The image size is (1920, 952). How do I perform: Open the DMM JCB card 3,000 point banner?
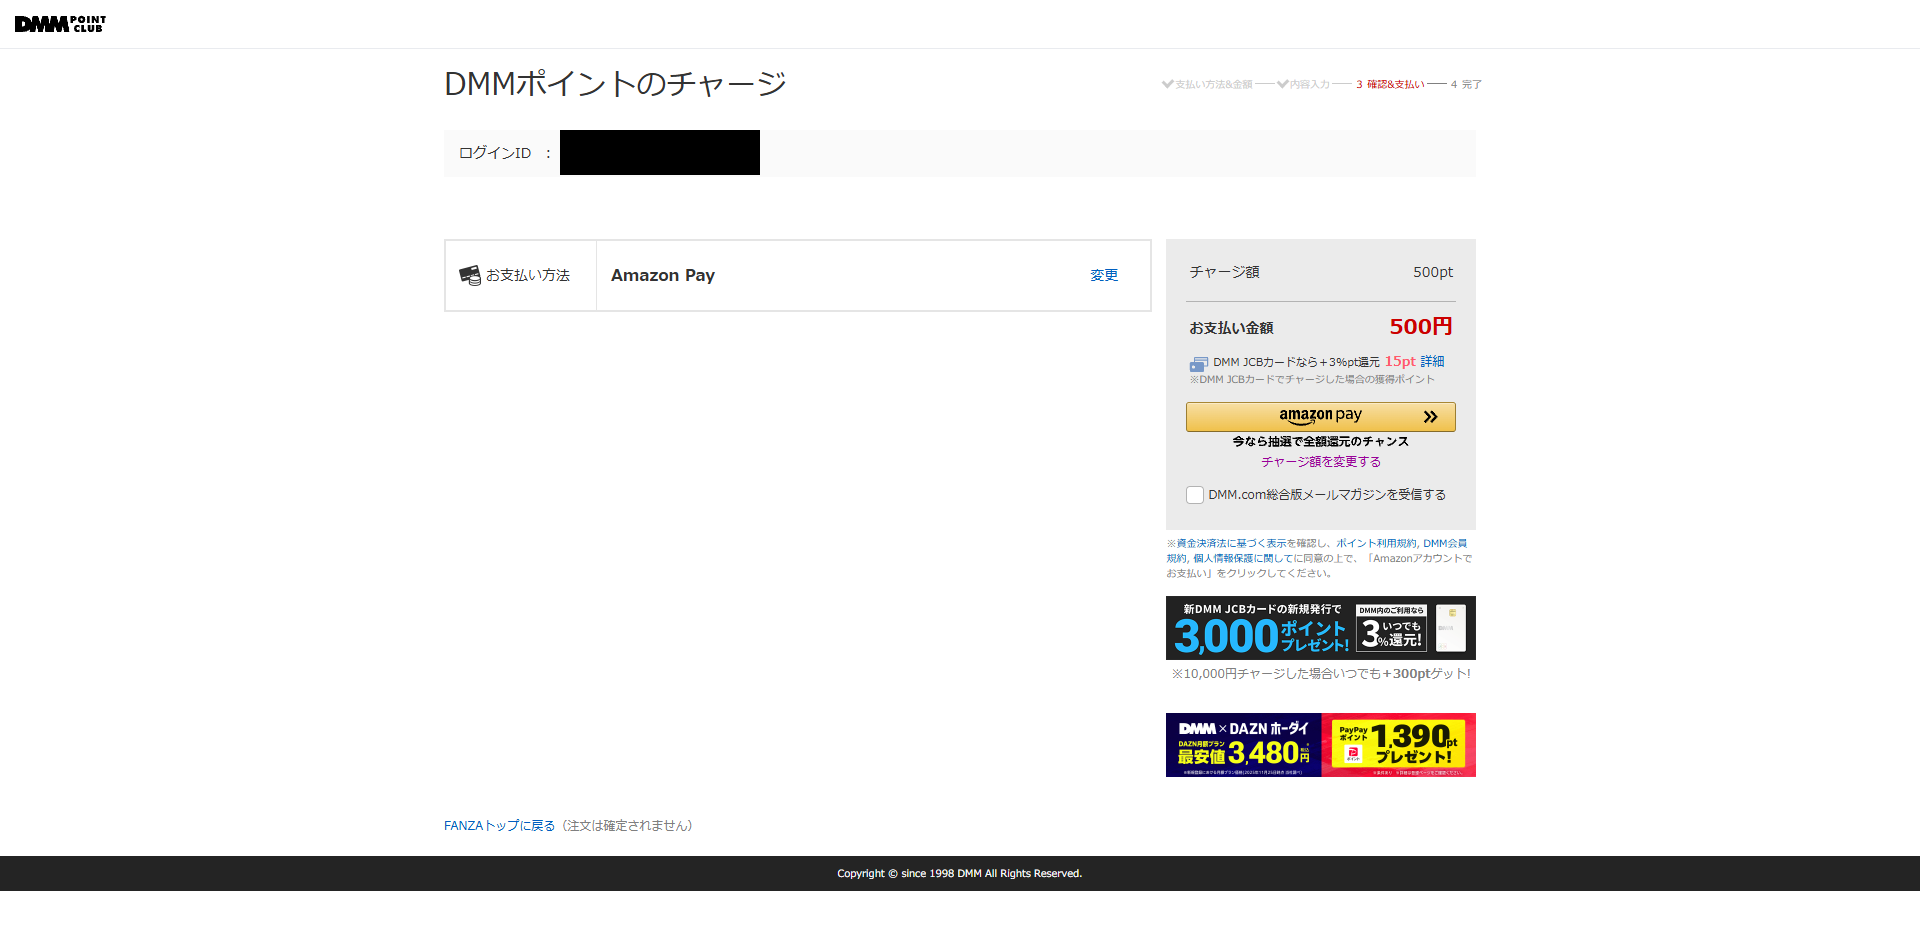(1320, 628)
